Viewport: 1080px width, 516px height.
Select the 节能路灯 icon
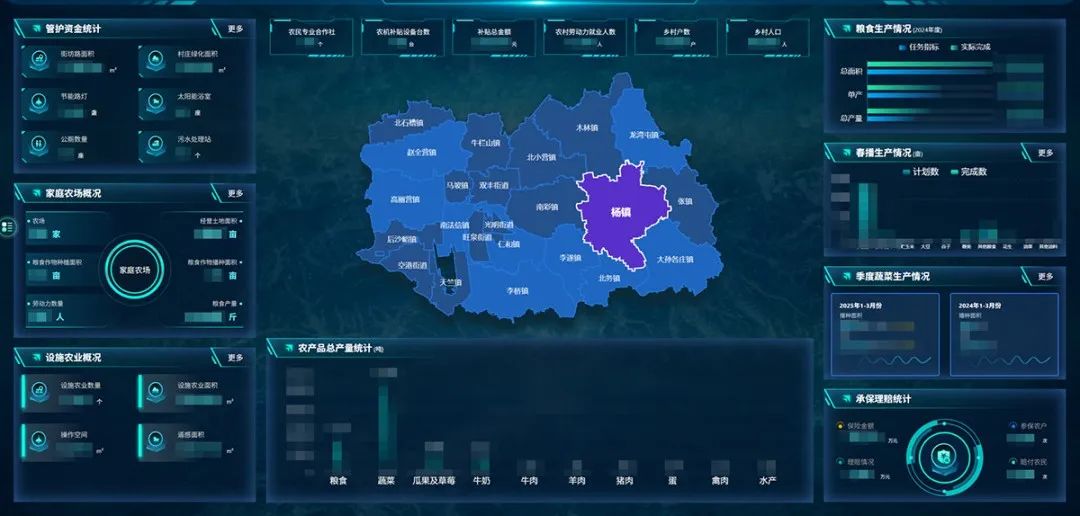click(38, 104)
